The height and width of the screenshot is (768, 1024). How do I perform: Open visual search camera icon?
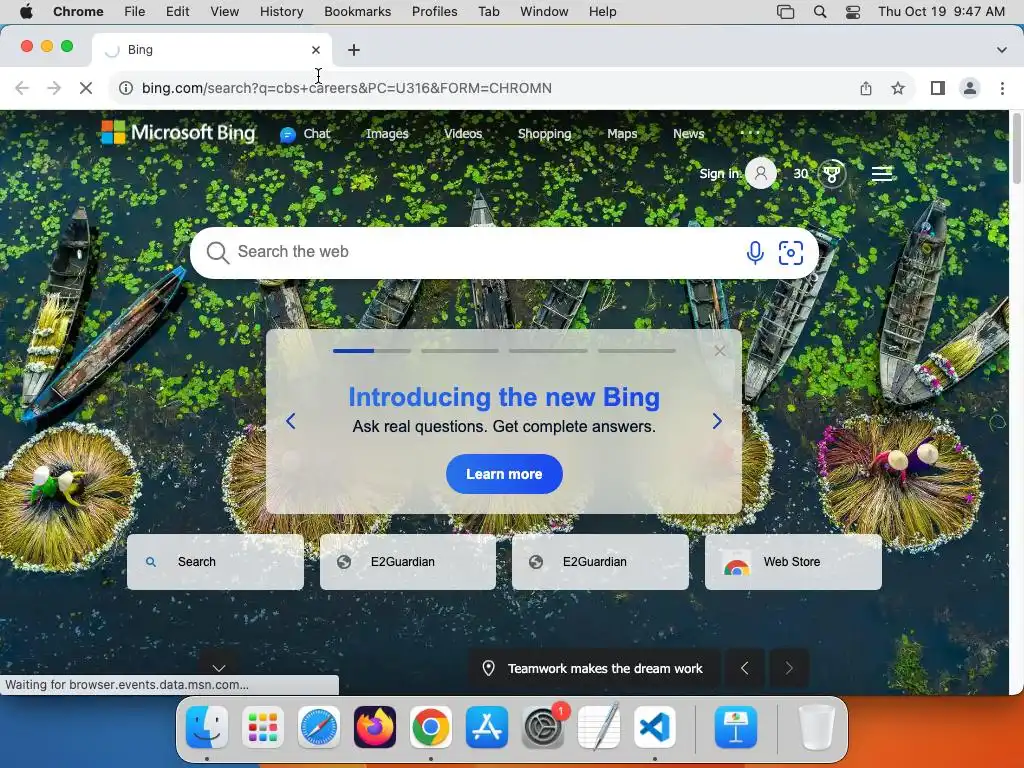tap(791, 253)
